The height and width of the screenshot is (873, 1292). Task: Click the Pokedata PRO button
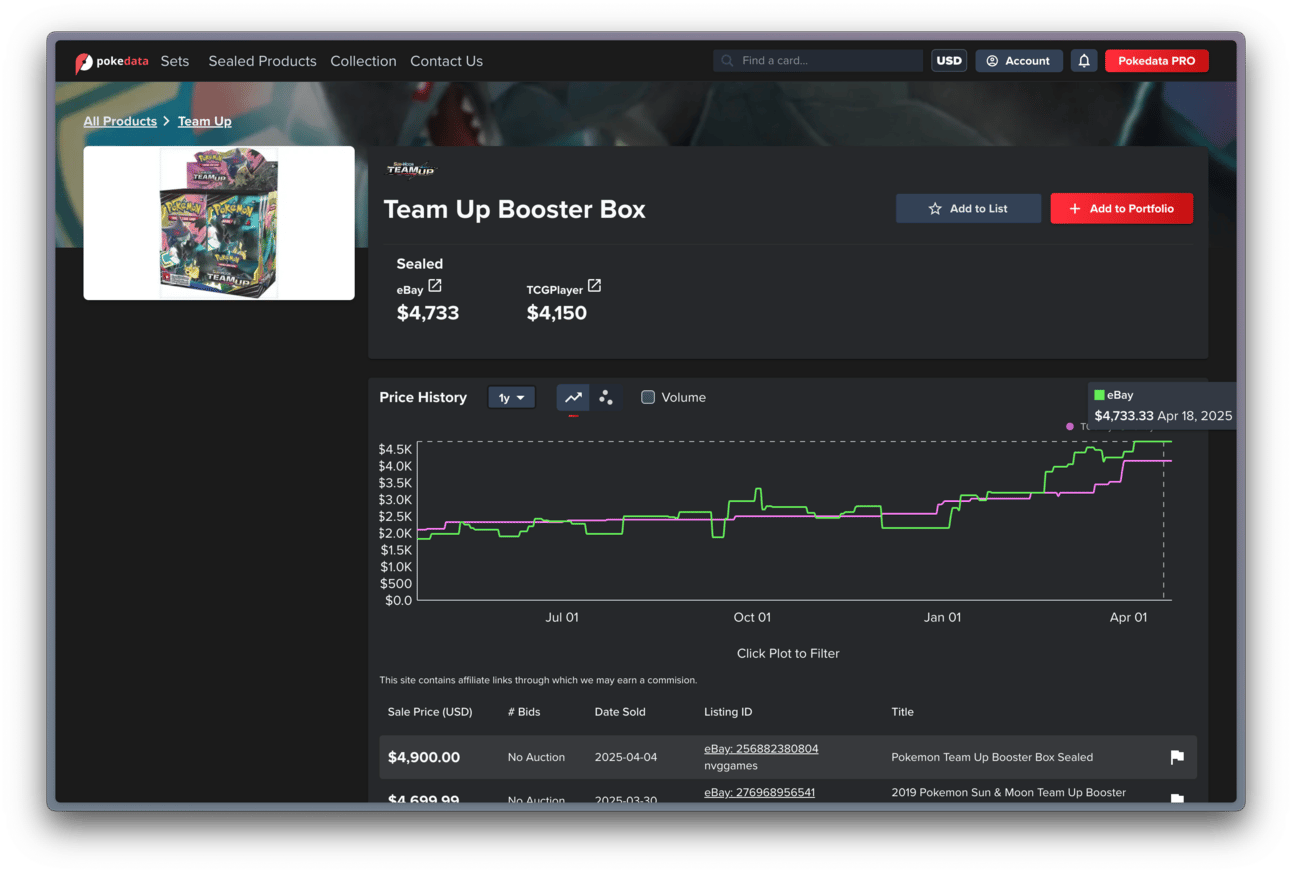(1156, 61)
